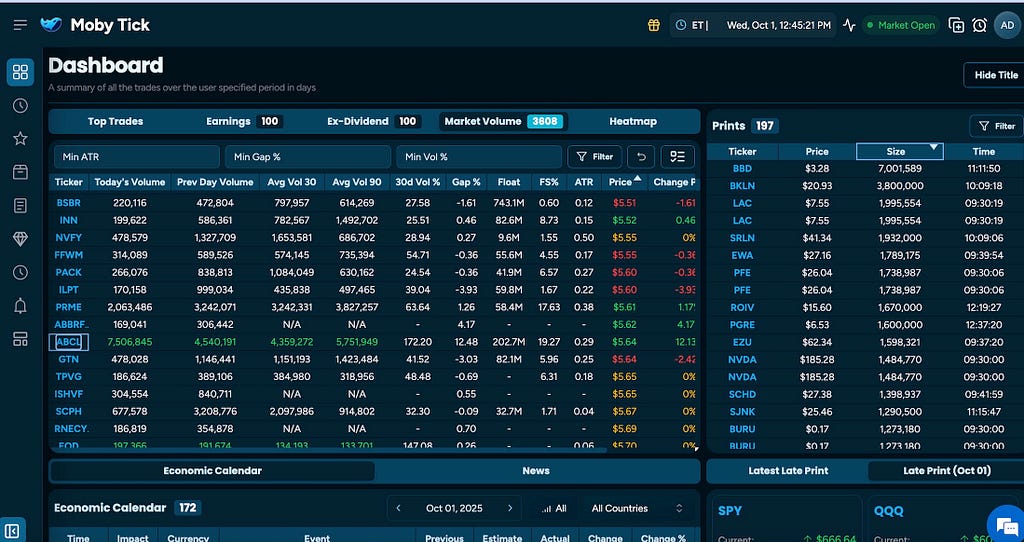Click the Min Gap % input field
Image resolution: width=1024 pixels, height=542 pixels.
click(308, 157)
